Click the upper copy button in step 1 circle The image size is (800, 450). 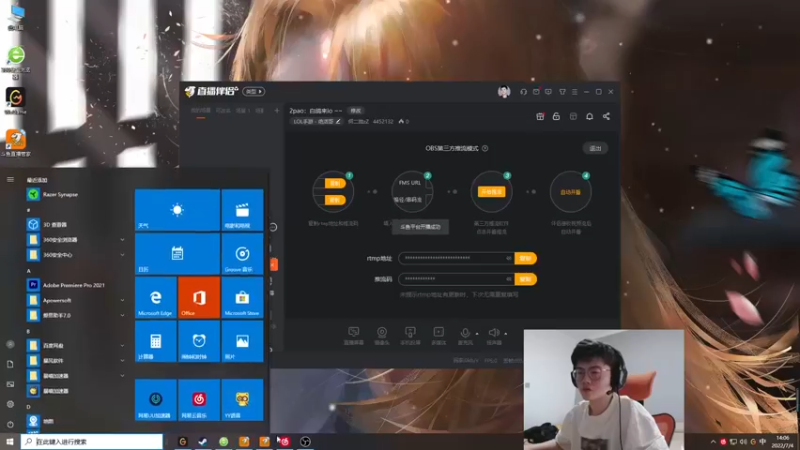335,183
